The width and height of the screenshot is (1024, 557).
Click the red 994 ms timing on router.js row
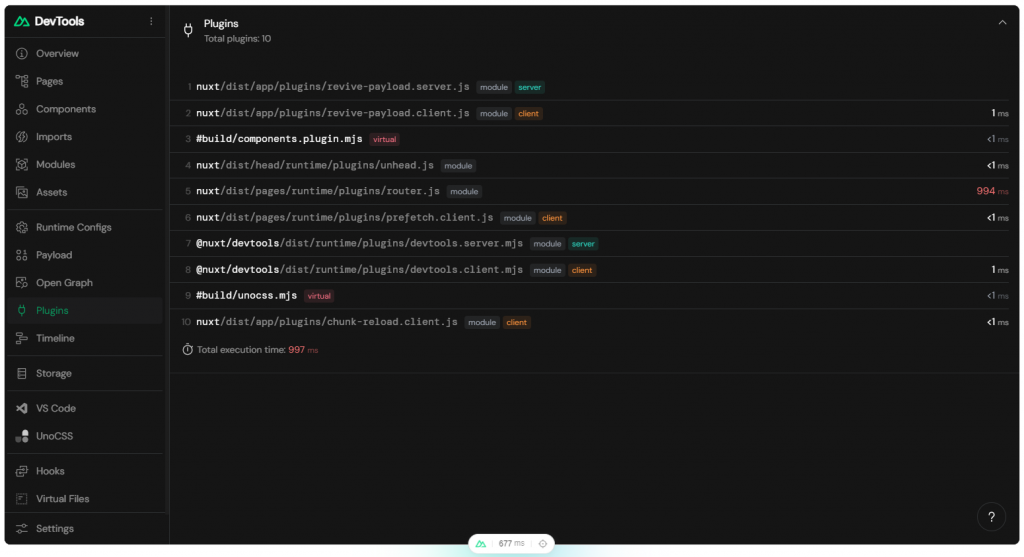point(992,191)
